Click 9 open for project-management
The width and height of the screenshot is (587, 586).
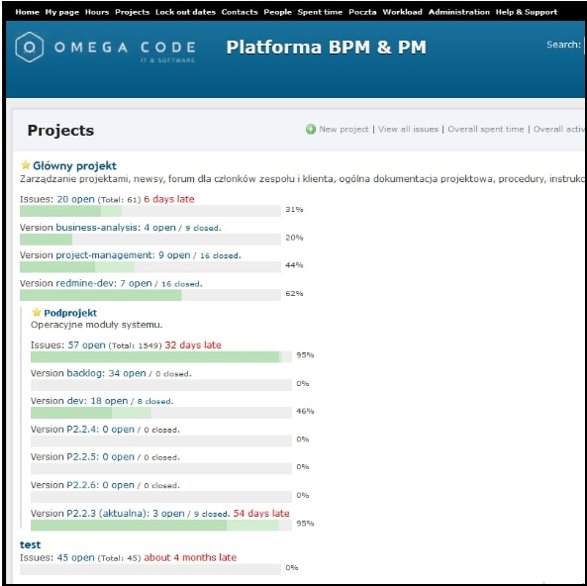174,255
